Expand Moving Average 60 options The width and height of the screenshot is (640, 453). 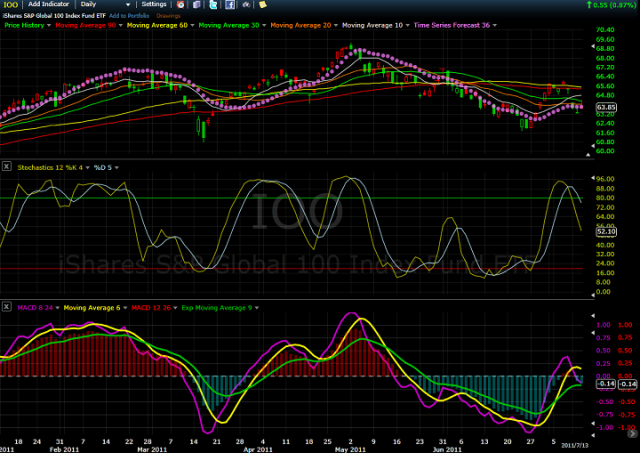point(192,25)
